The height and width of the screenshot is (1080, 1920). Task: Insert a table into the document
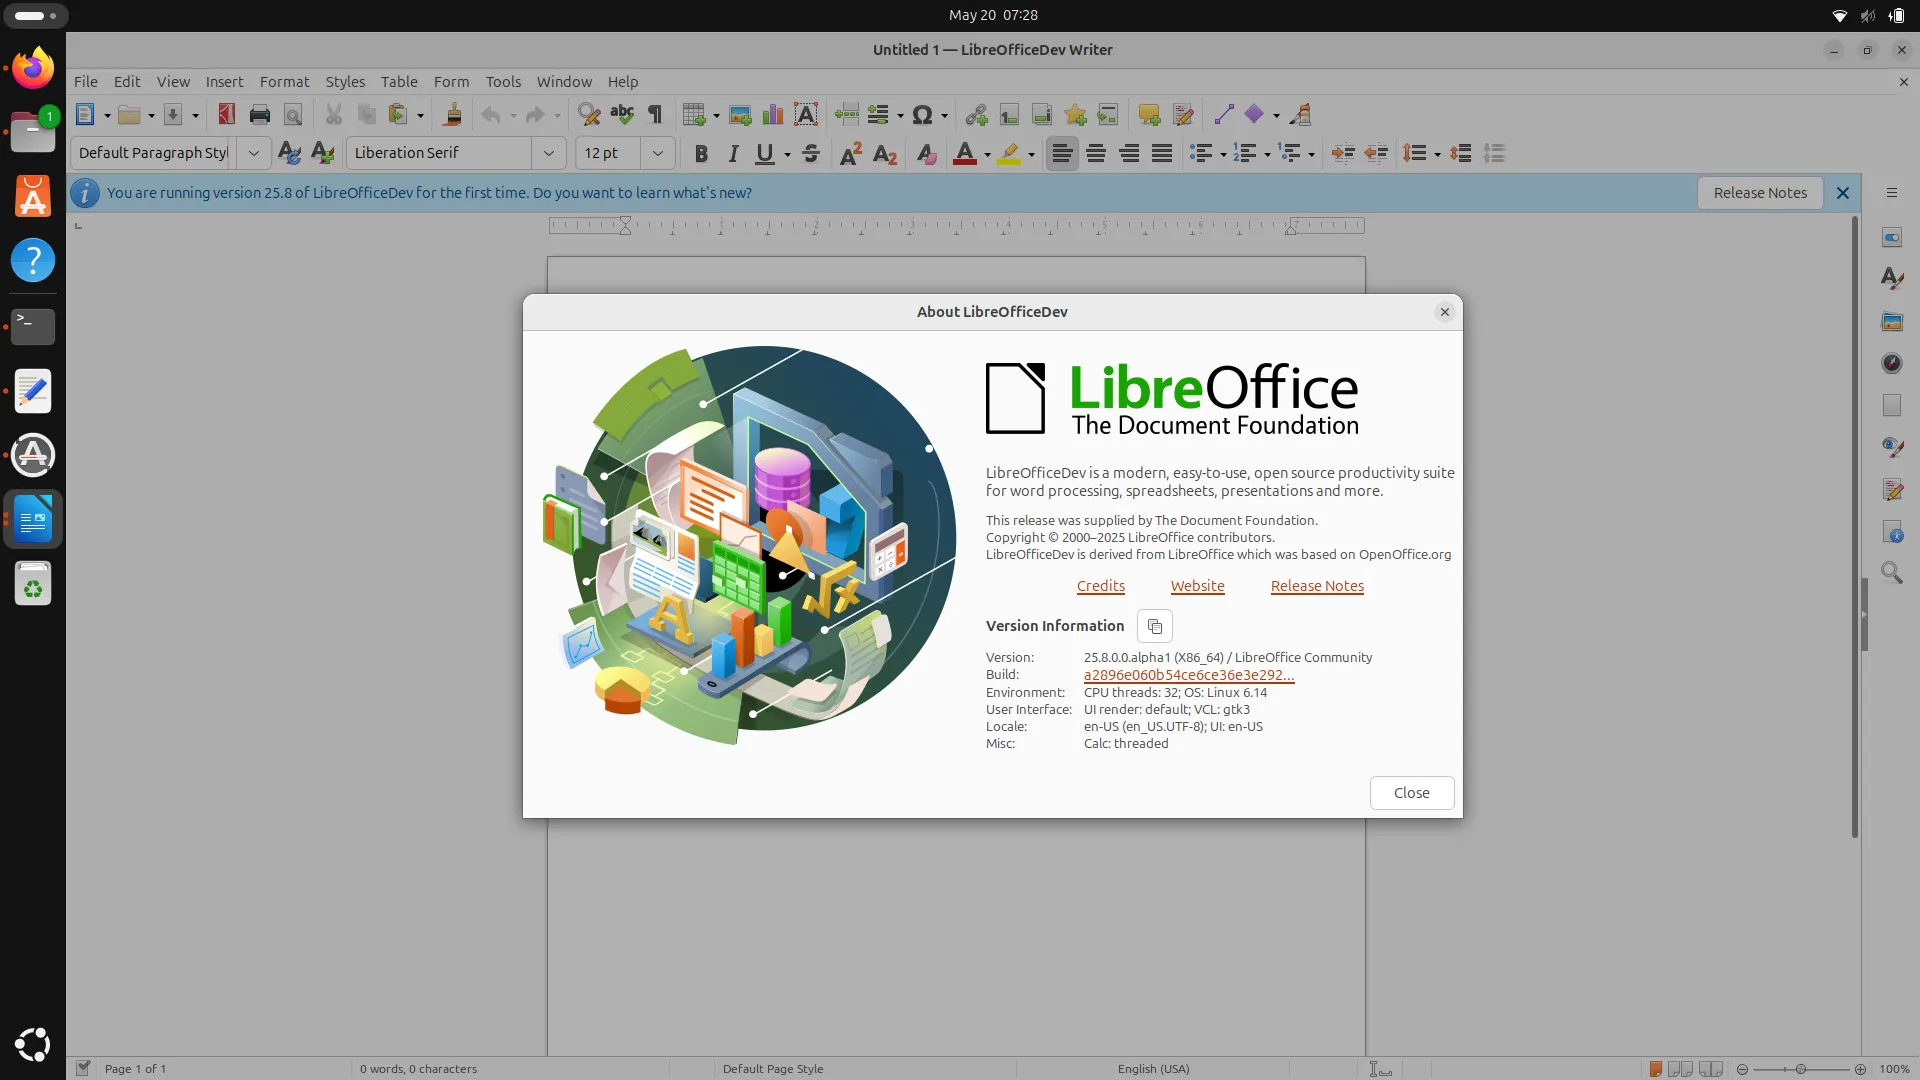[x=695, y=114]
